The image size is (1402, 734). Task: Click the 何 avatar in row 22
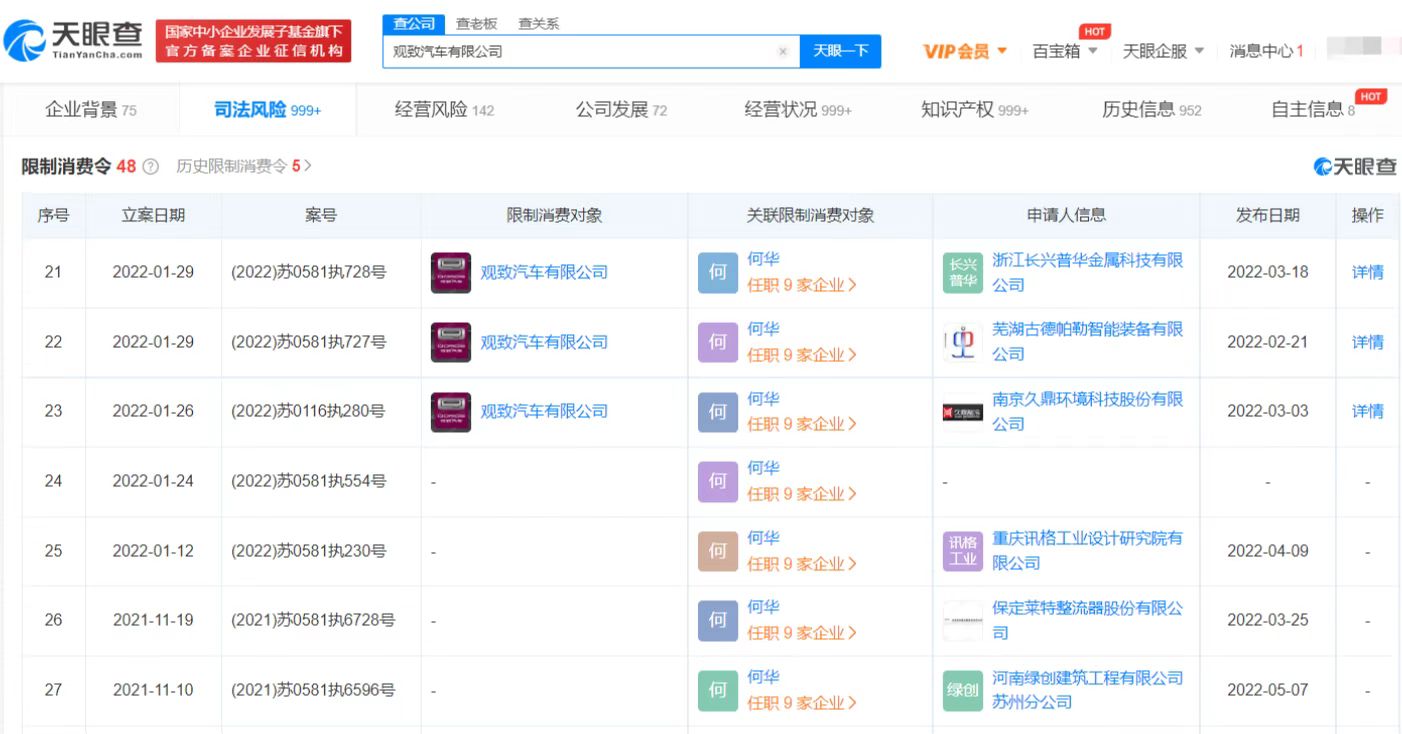718,342
